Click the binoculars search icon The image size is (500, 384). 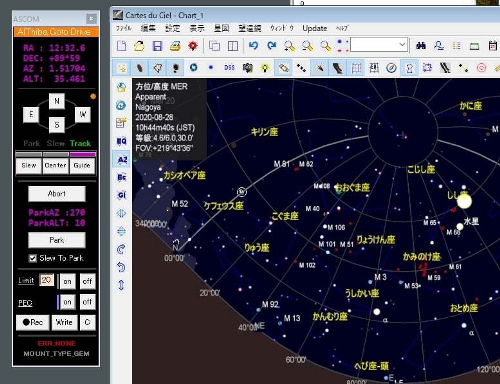(421, 46)
